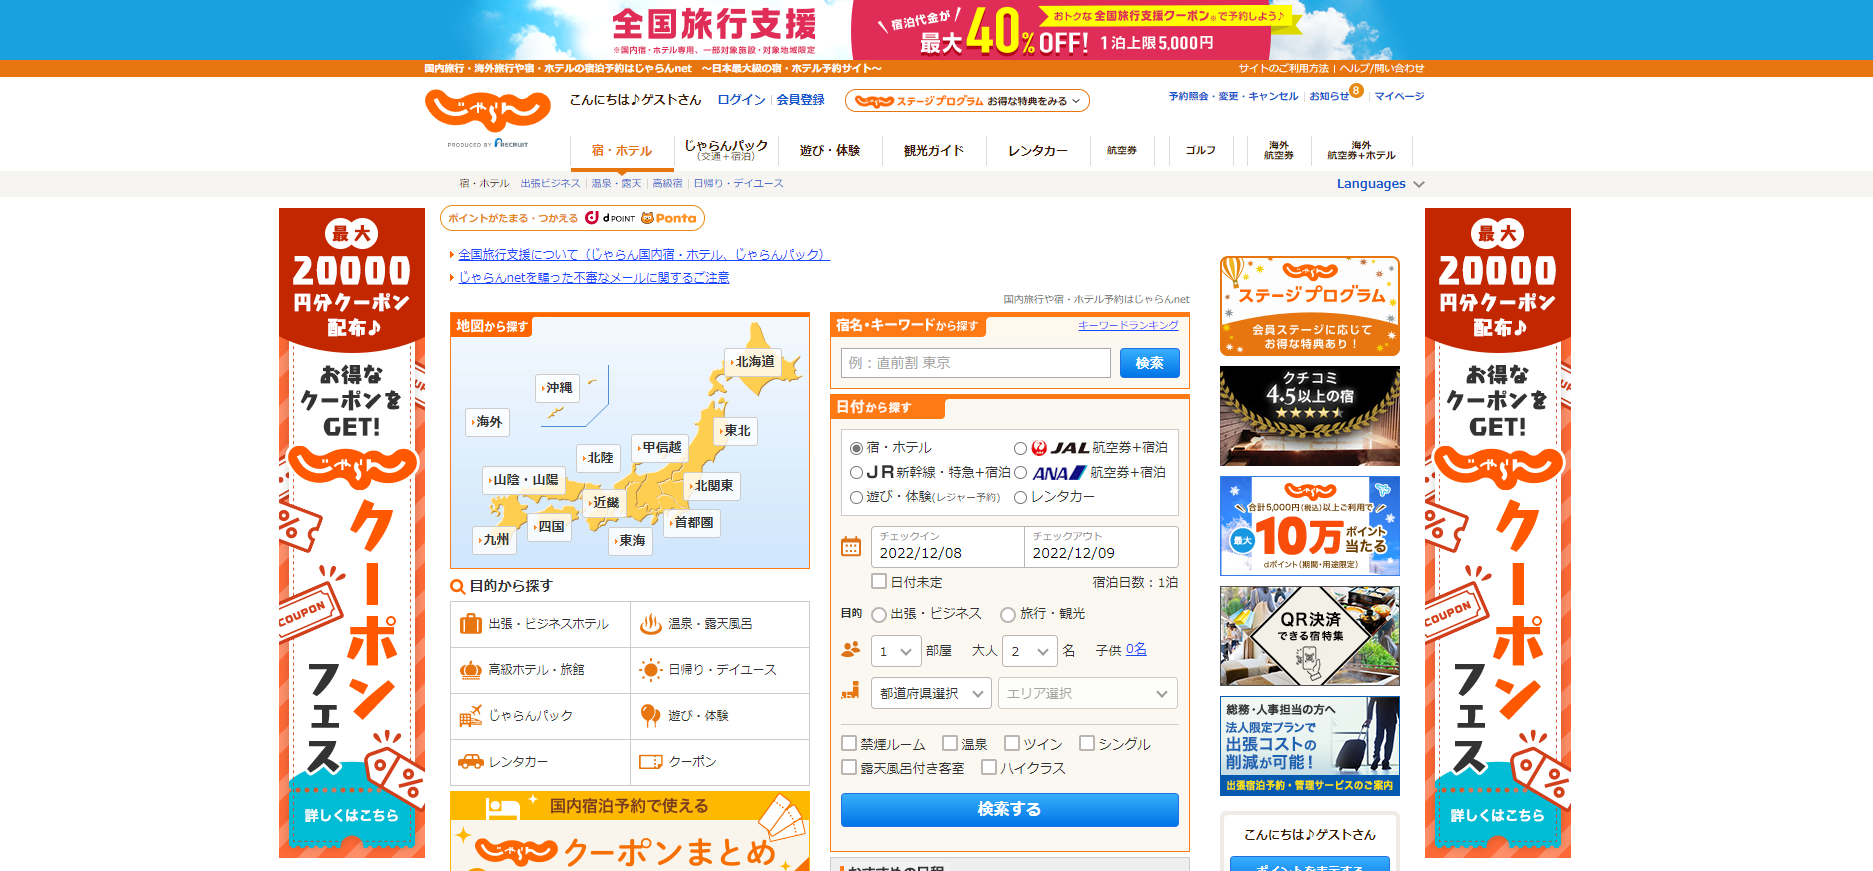The width and height of the screenshot is (1873, 871).
Task: Open the キーワードランキング link
Action: pyautogui.click(x=1128, y=325)
